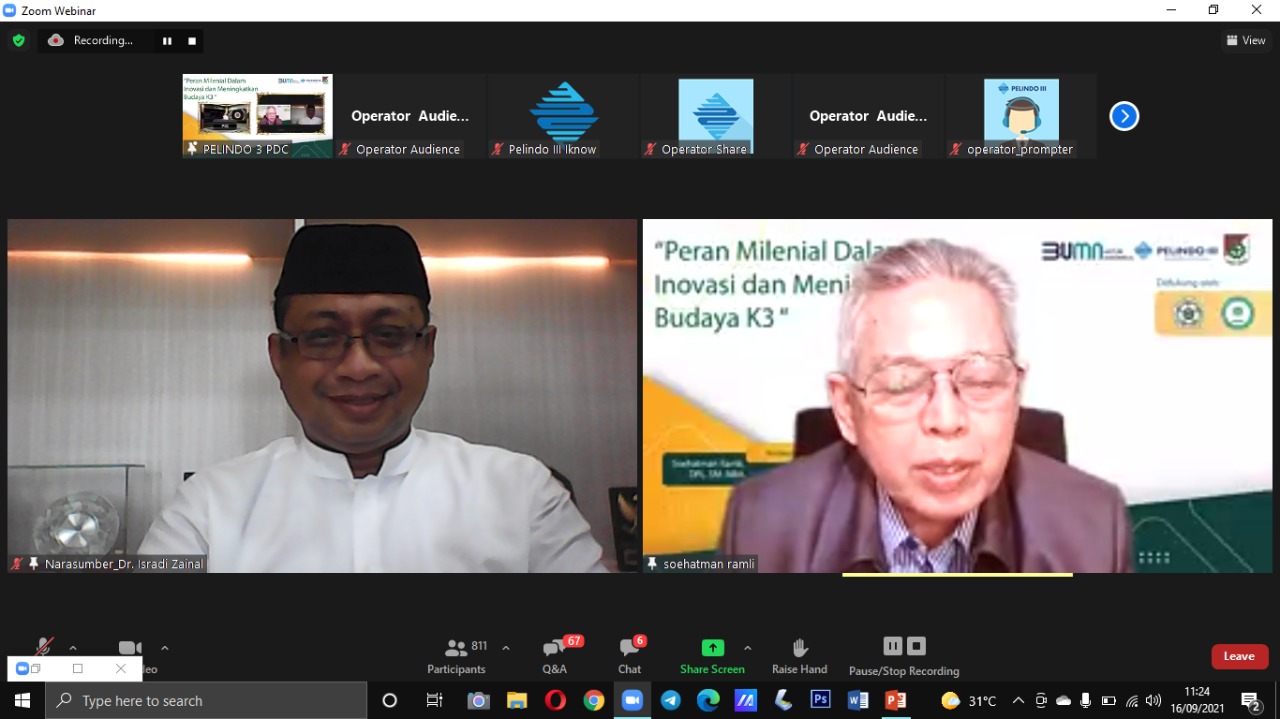Open the Participants panel

pyautogui.click(x=456, y=655)
